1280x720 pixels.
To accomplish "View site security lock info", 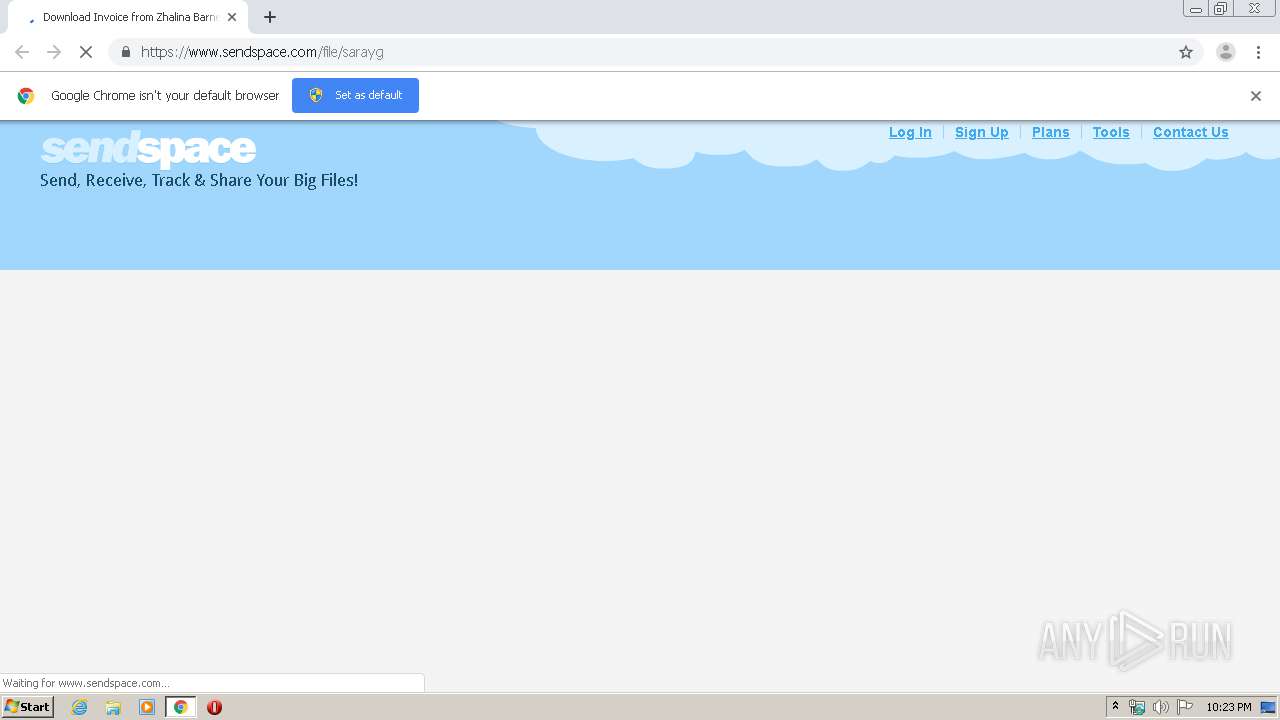I will [x=125, y=52].
